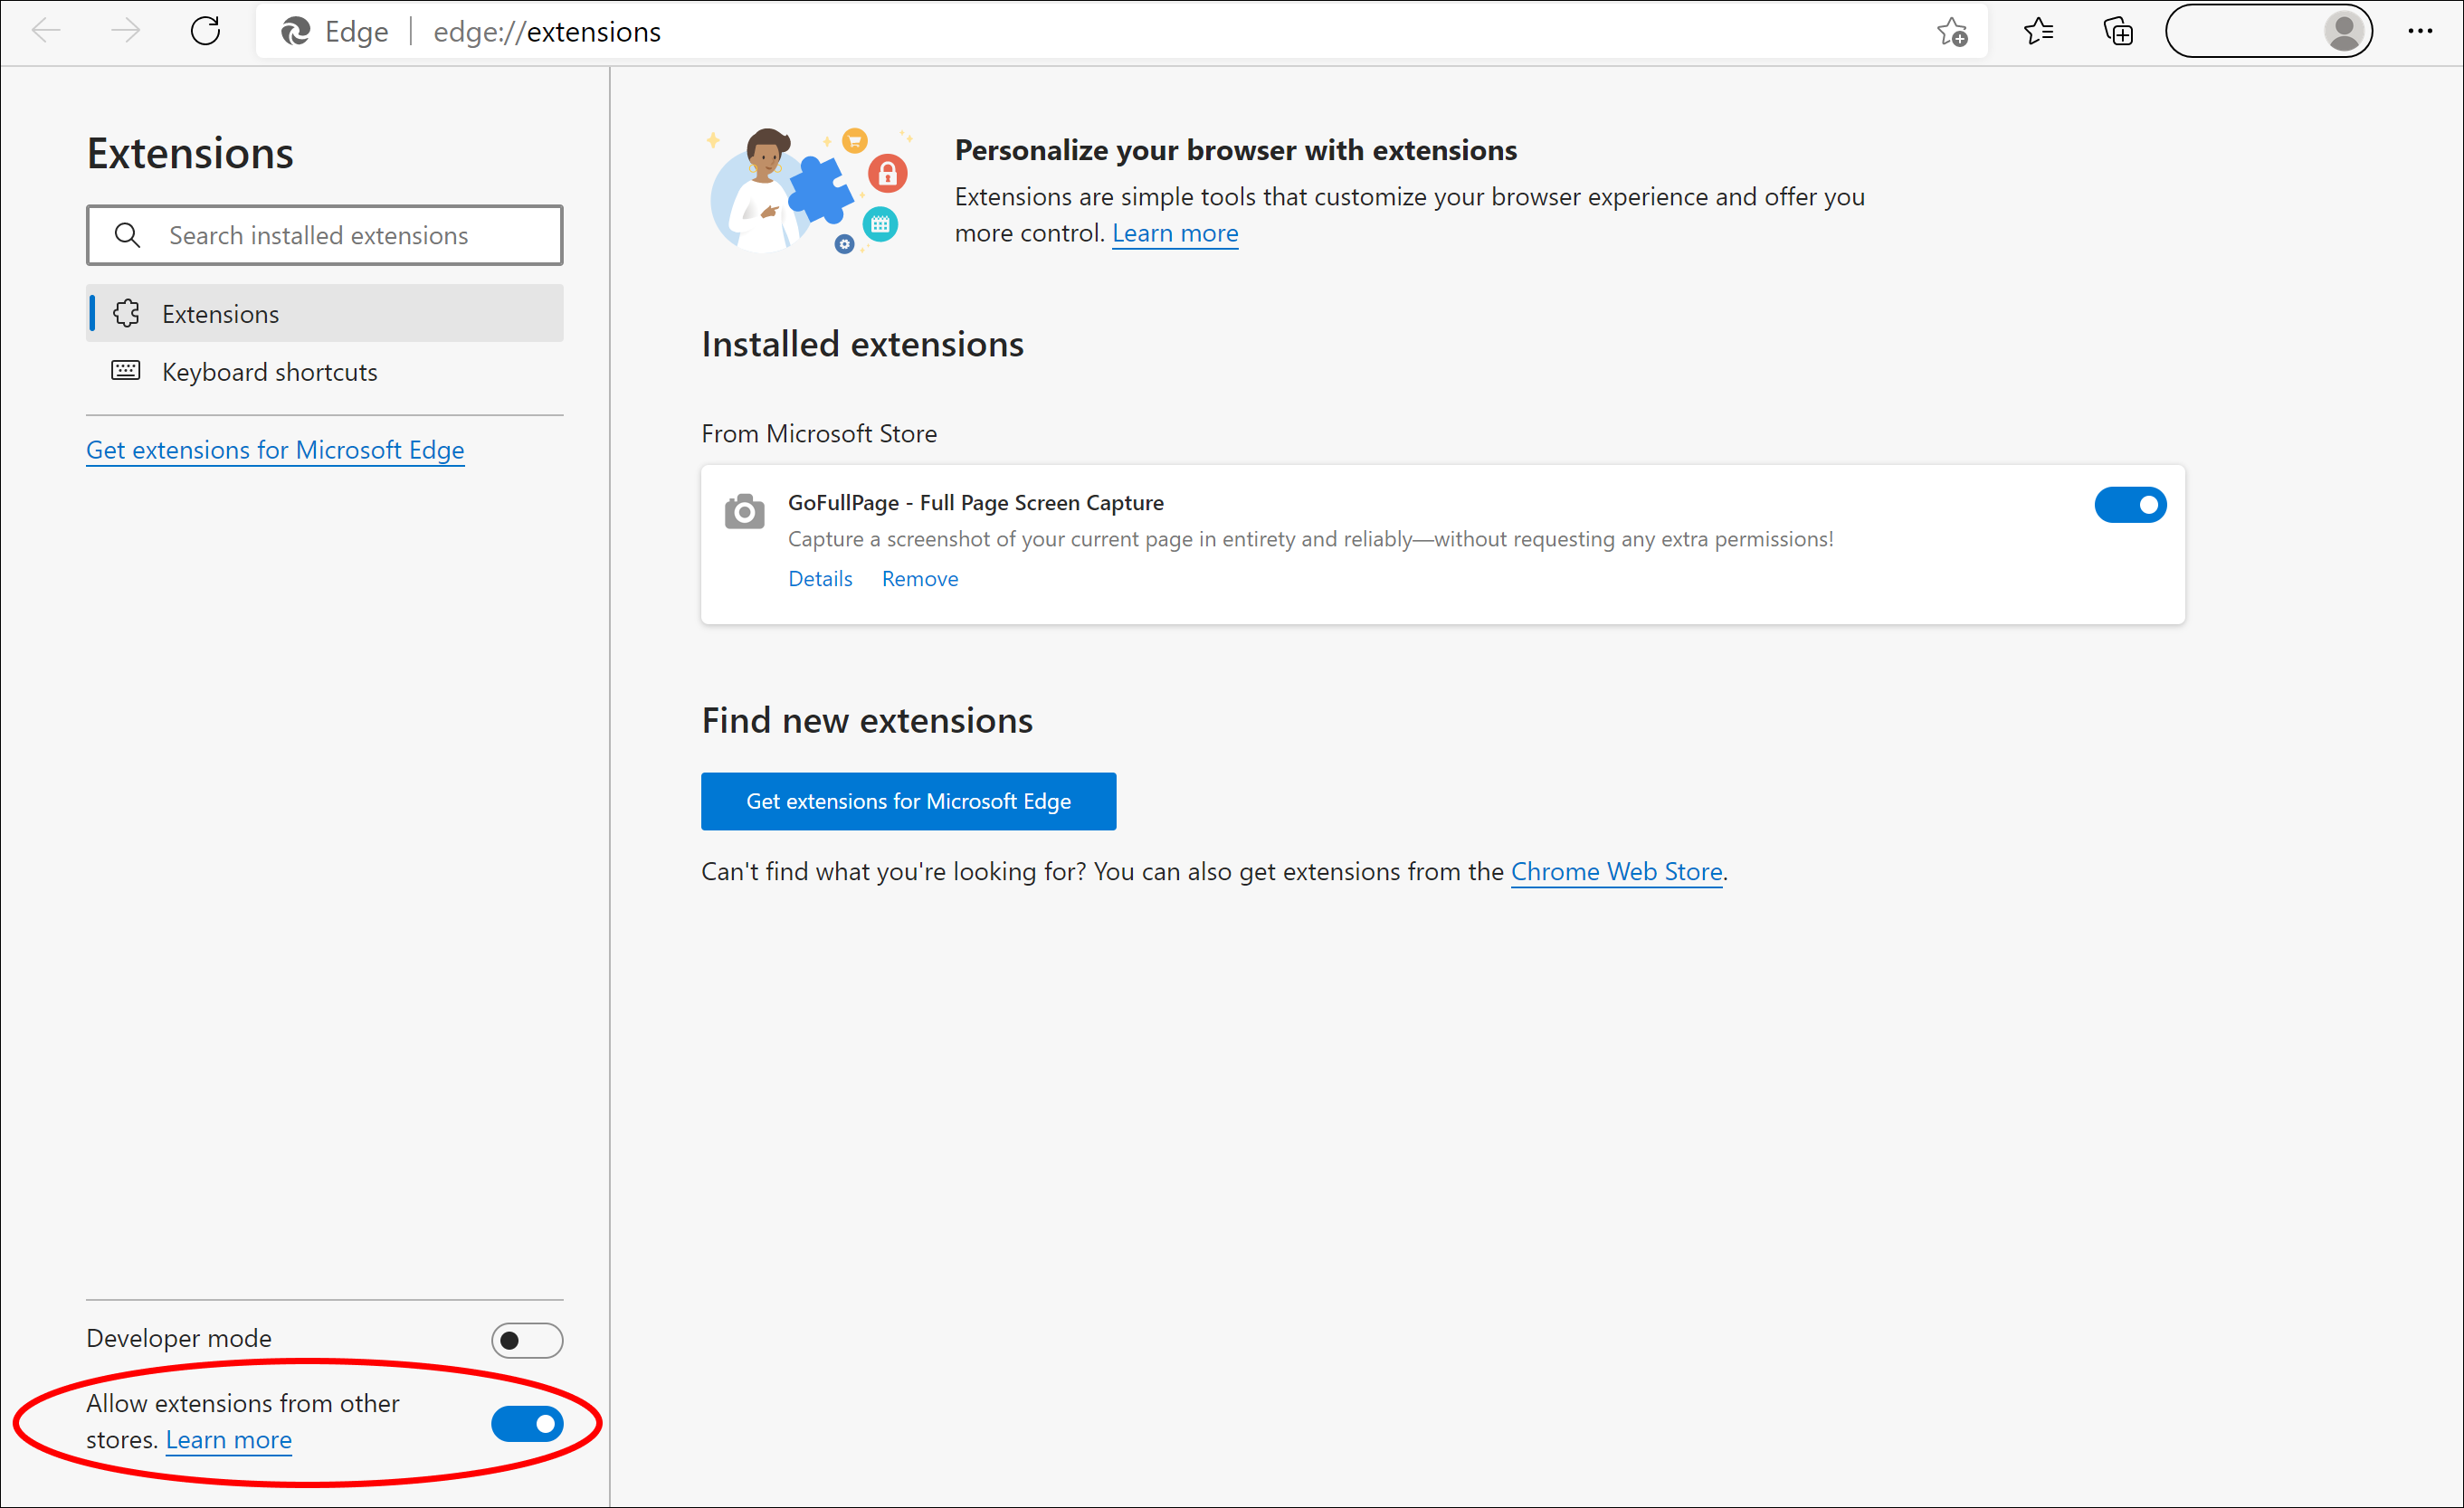This screenshot has width=2464, height=1508.
Task: Navigate back using the back arrow
Action: (46, 31)
